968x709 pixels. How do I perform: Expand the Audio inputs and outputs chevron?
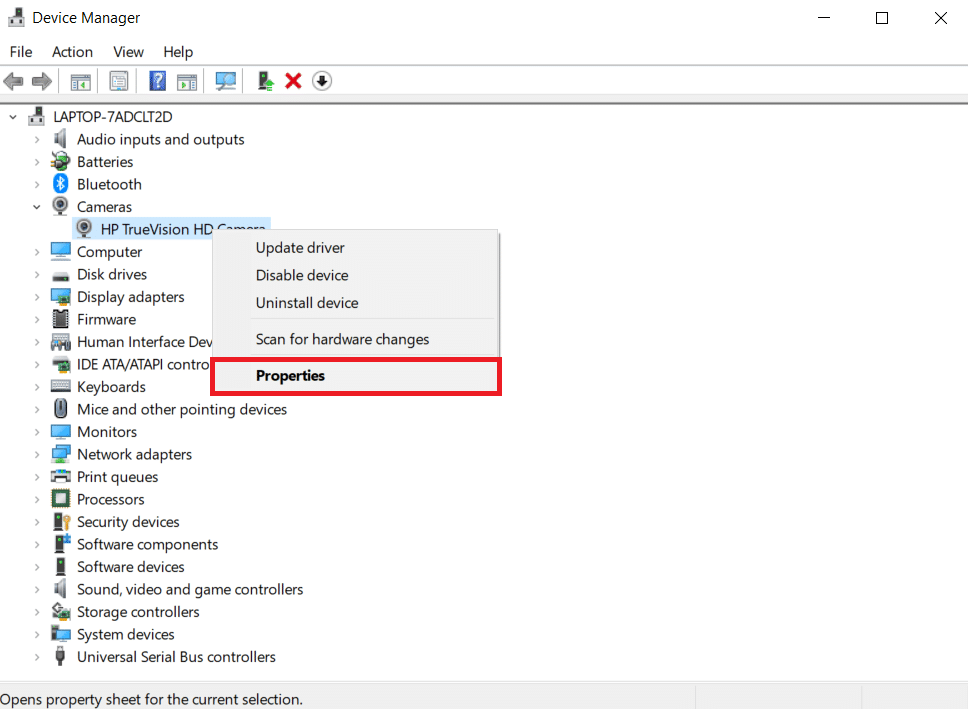point(37,140)
